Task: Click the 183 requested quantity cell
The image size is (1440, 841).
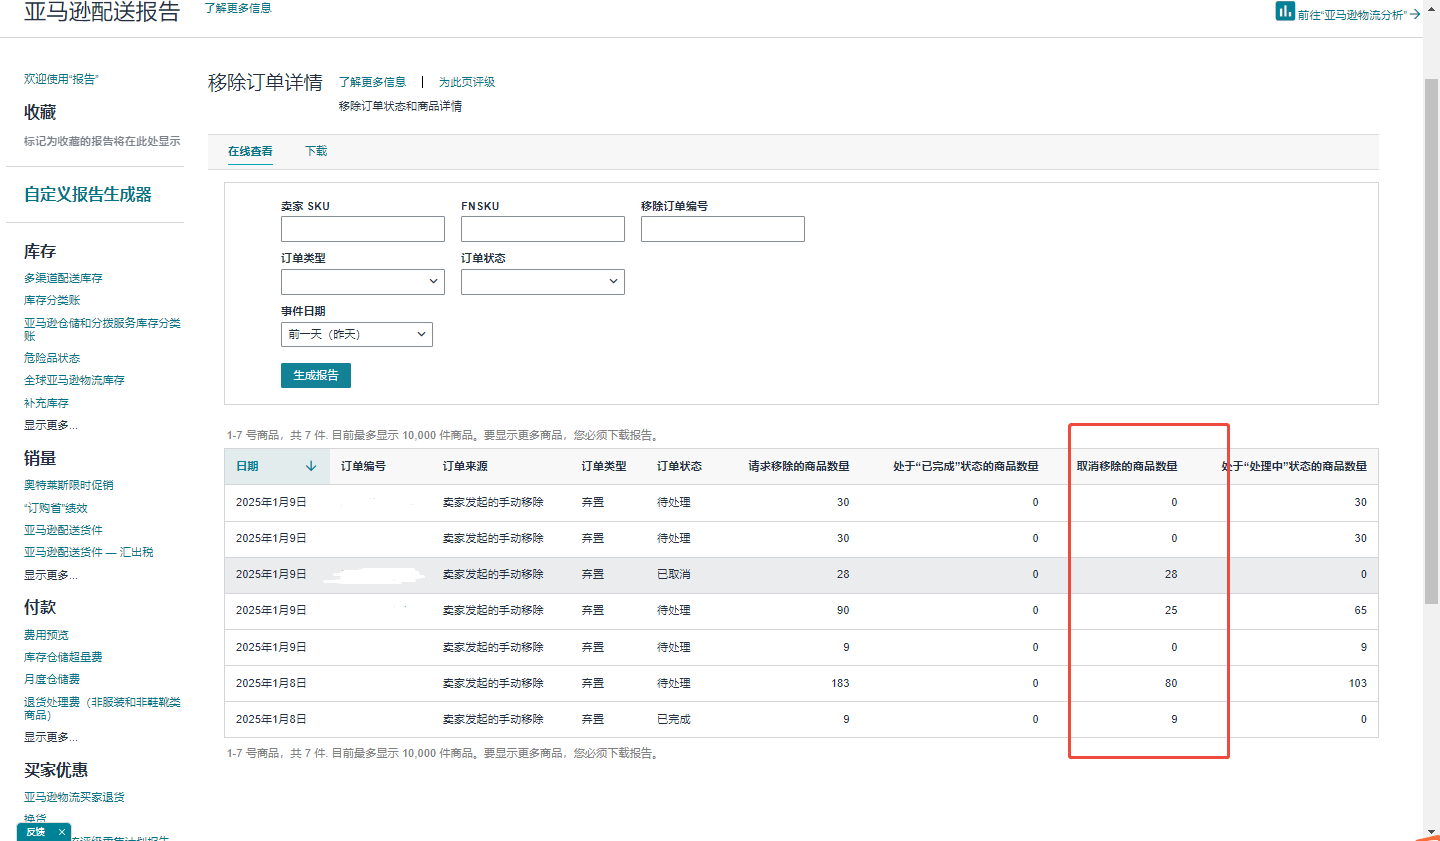Action: 840,683
